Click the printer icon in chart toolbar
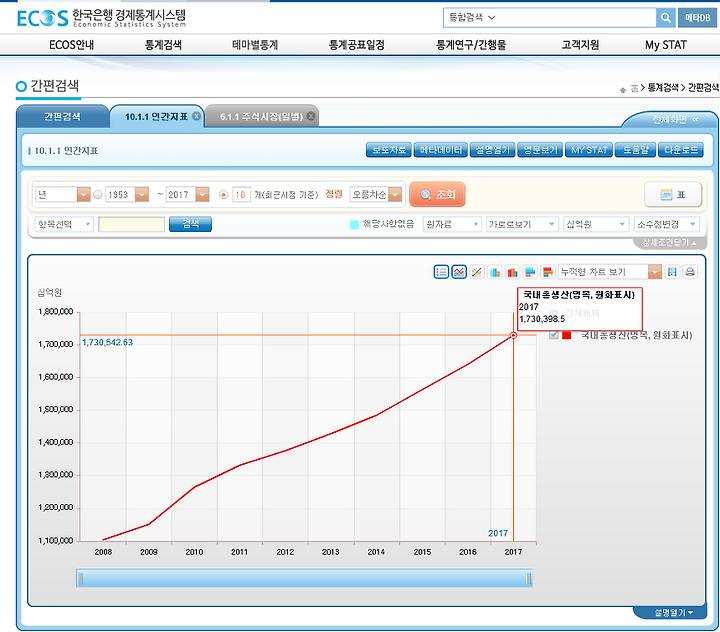The height and width of the screenshot is (632, 720). tap(690, 272)
